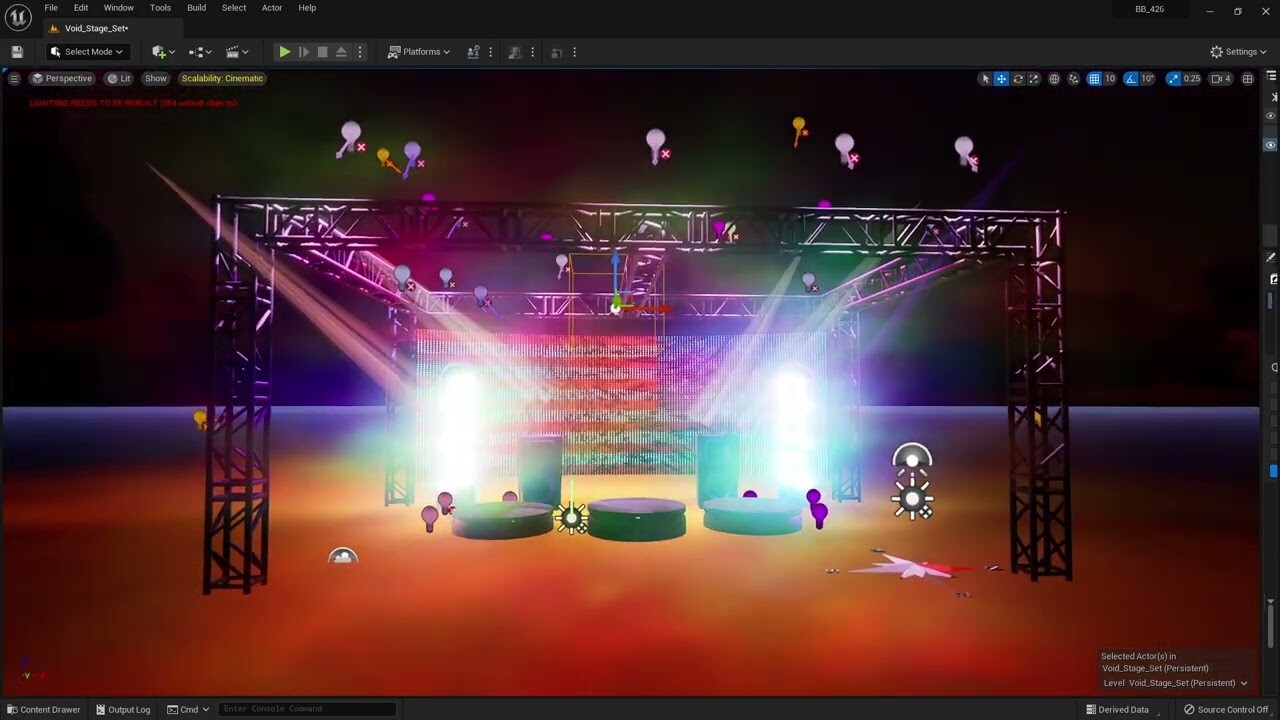
Task: Toggle the scale snapping icon
Action: [1173, 79]
